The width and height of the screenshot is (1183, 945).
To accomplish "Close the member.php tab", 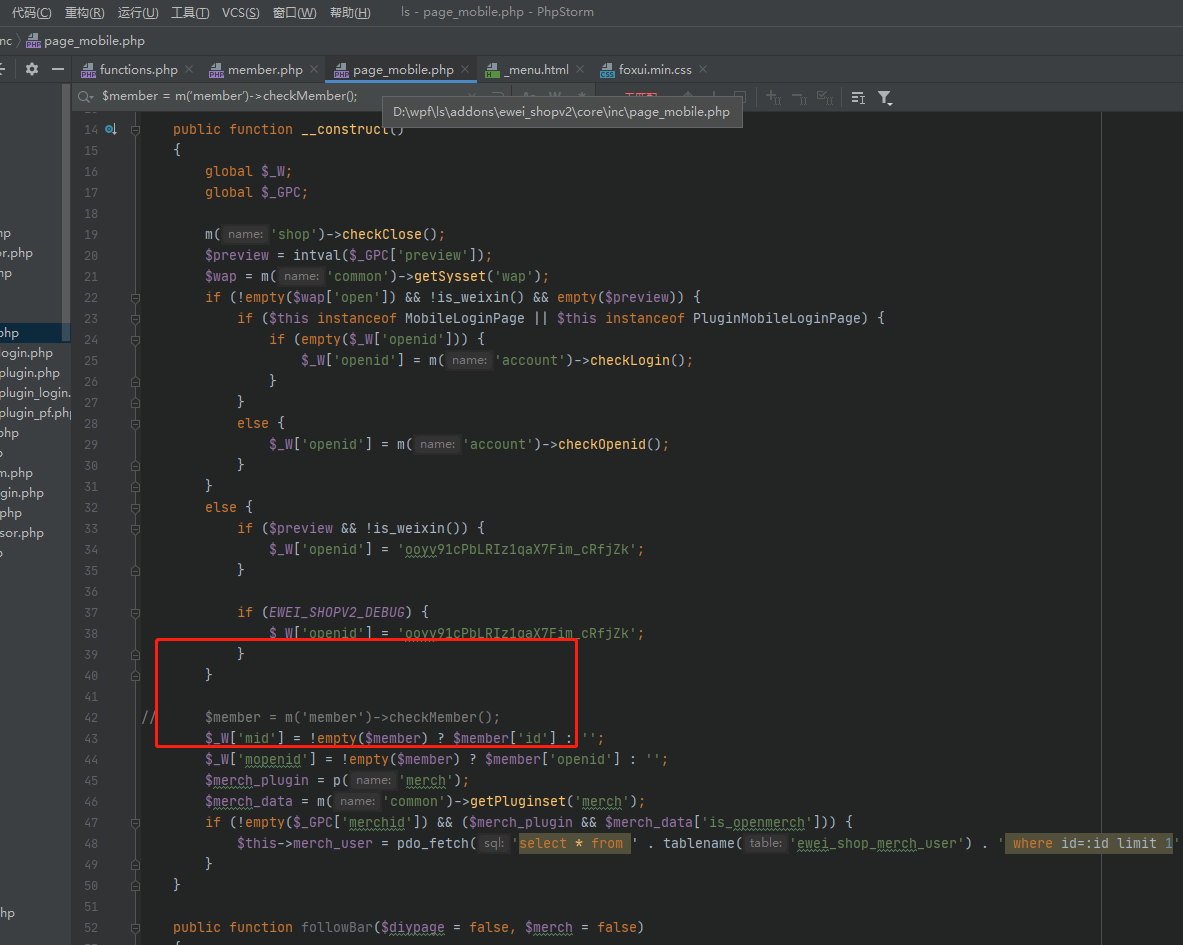I will [314, 69].
